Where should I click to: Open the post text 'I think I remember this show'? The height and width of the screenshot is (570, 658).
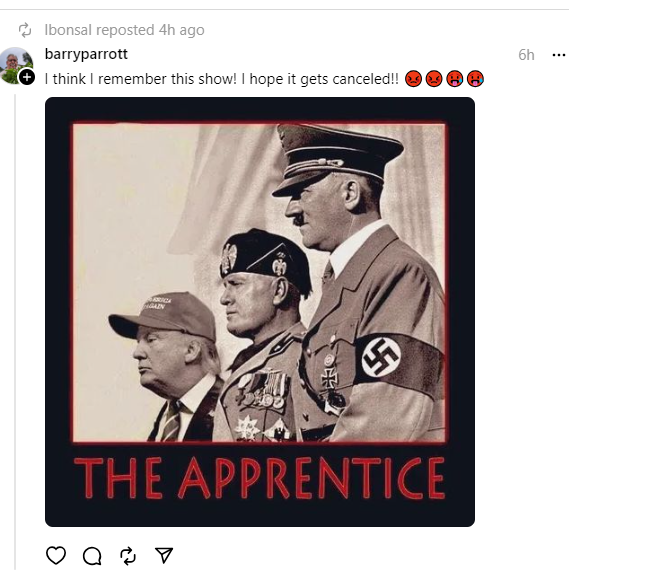141,79
